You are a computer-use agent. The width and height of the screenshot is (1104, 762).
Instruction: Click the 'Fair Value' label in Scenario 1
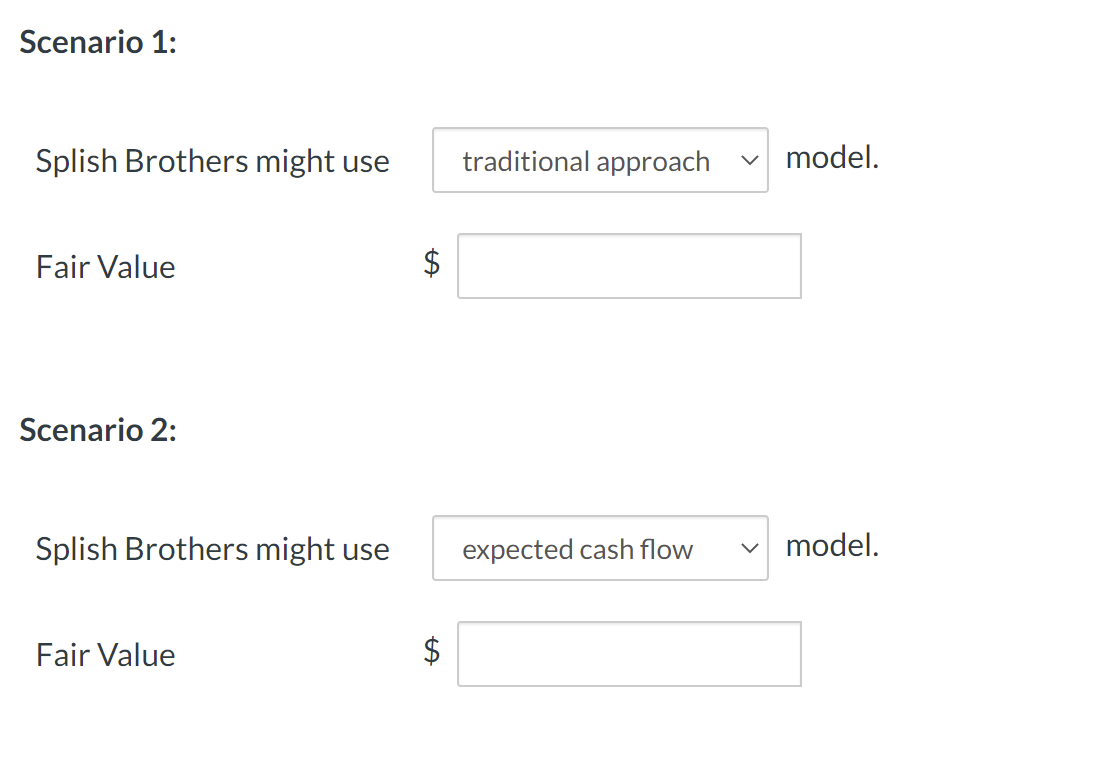[x=105, y=267]
